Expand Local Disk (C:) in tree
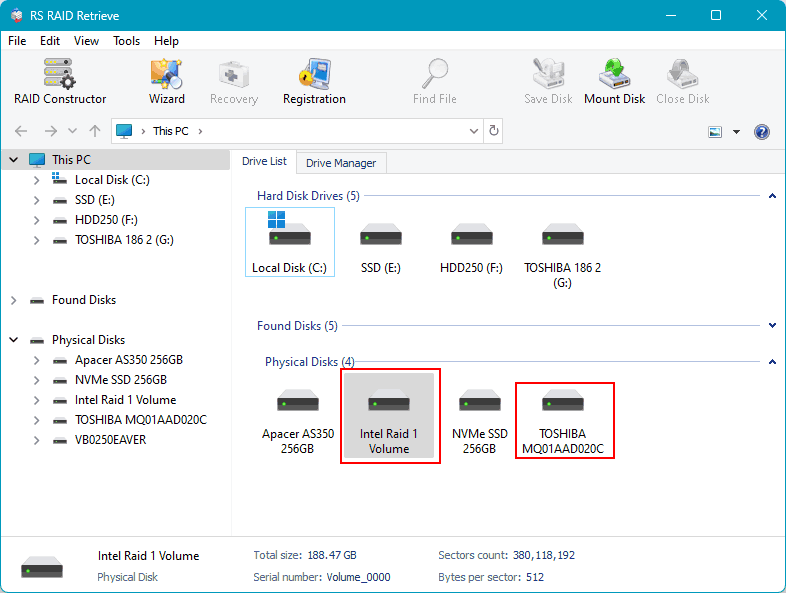The height and width of the screenshot is (593, 786). point(36,180)
